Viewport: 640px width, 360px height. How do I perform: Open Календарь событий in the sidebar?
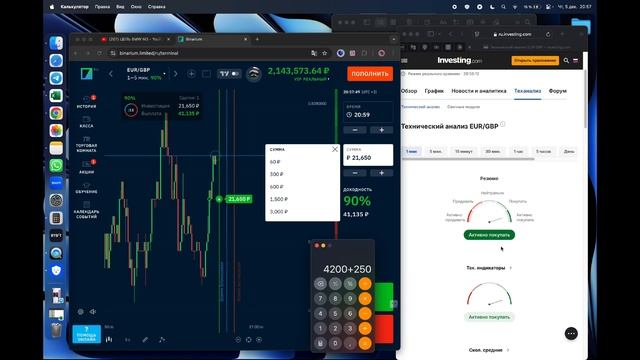pos(87,211)
